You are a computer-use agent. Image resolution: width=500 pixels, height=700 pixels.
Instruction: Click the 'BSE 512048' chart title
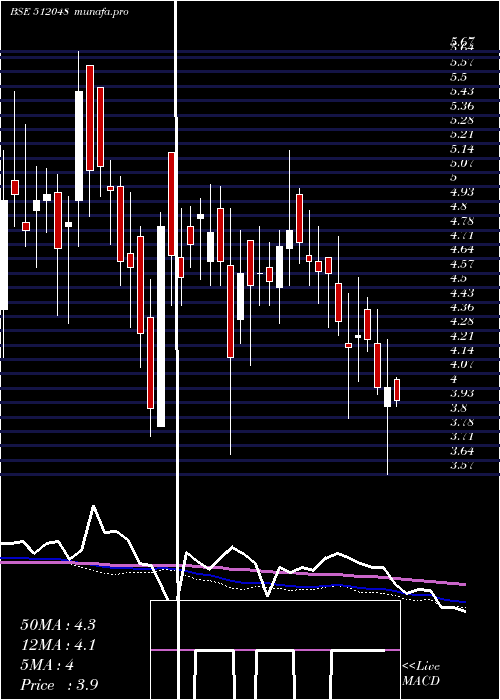pos(39,12)
